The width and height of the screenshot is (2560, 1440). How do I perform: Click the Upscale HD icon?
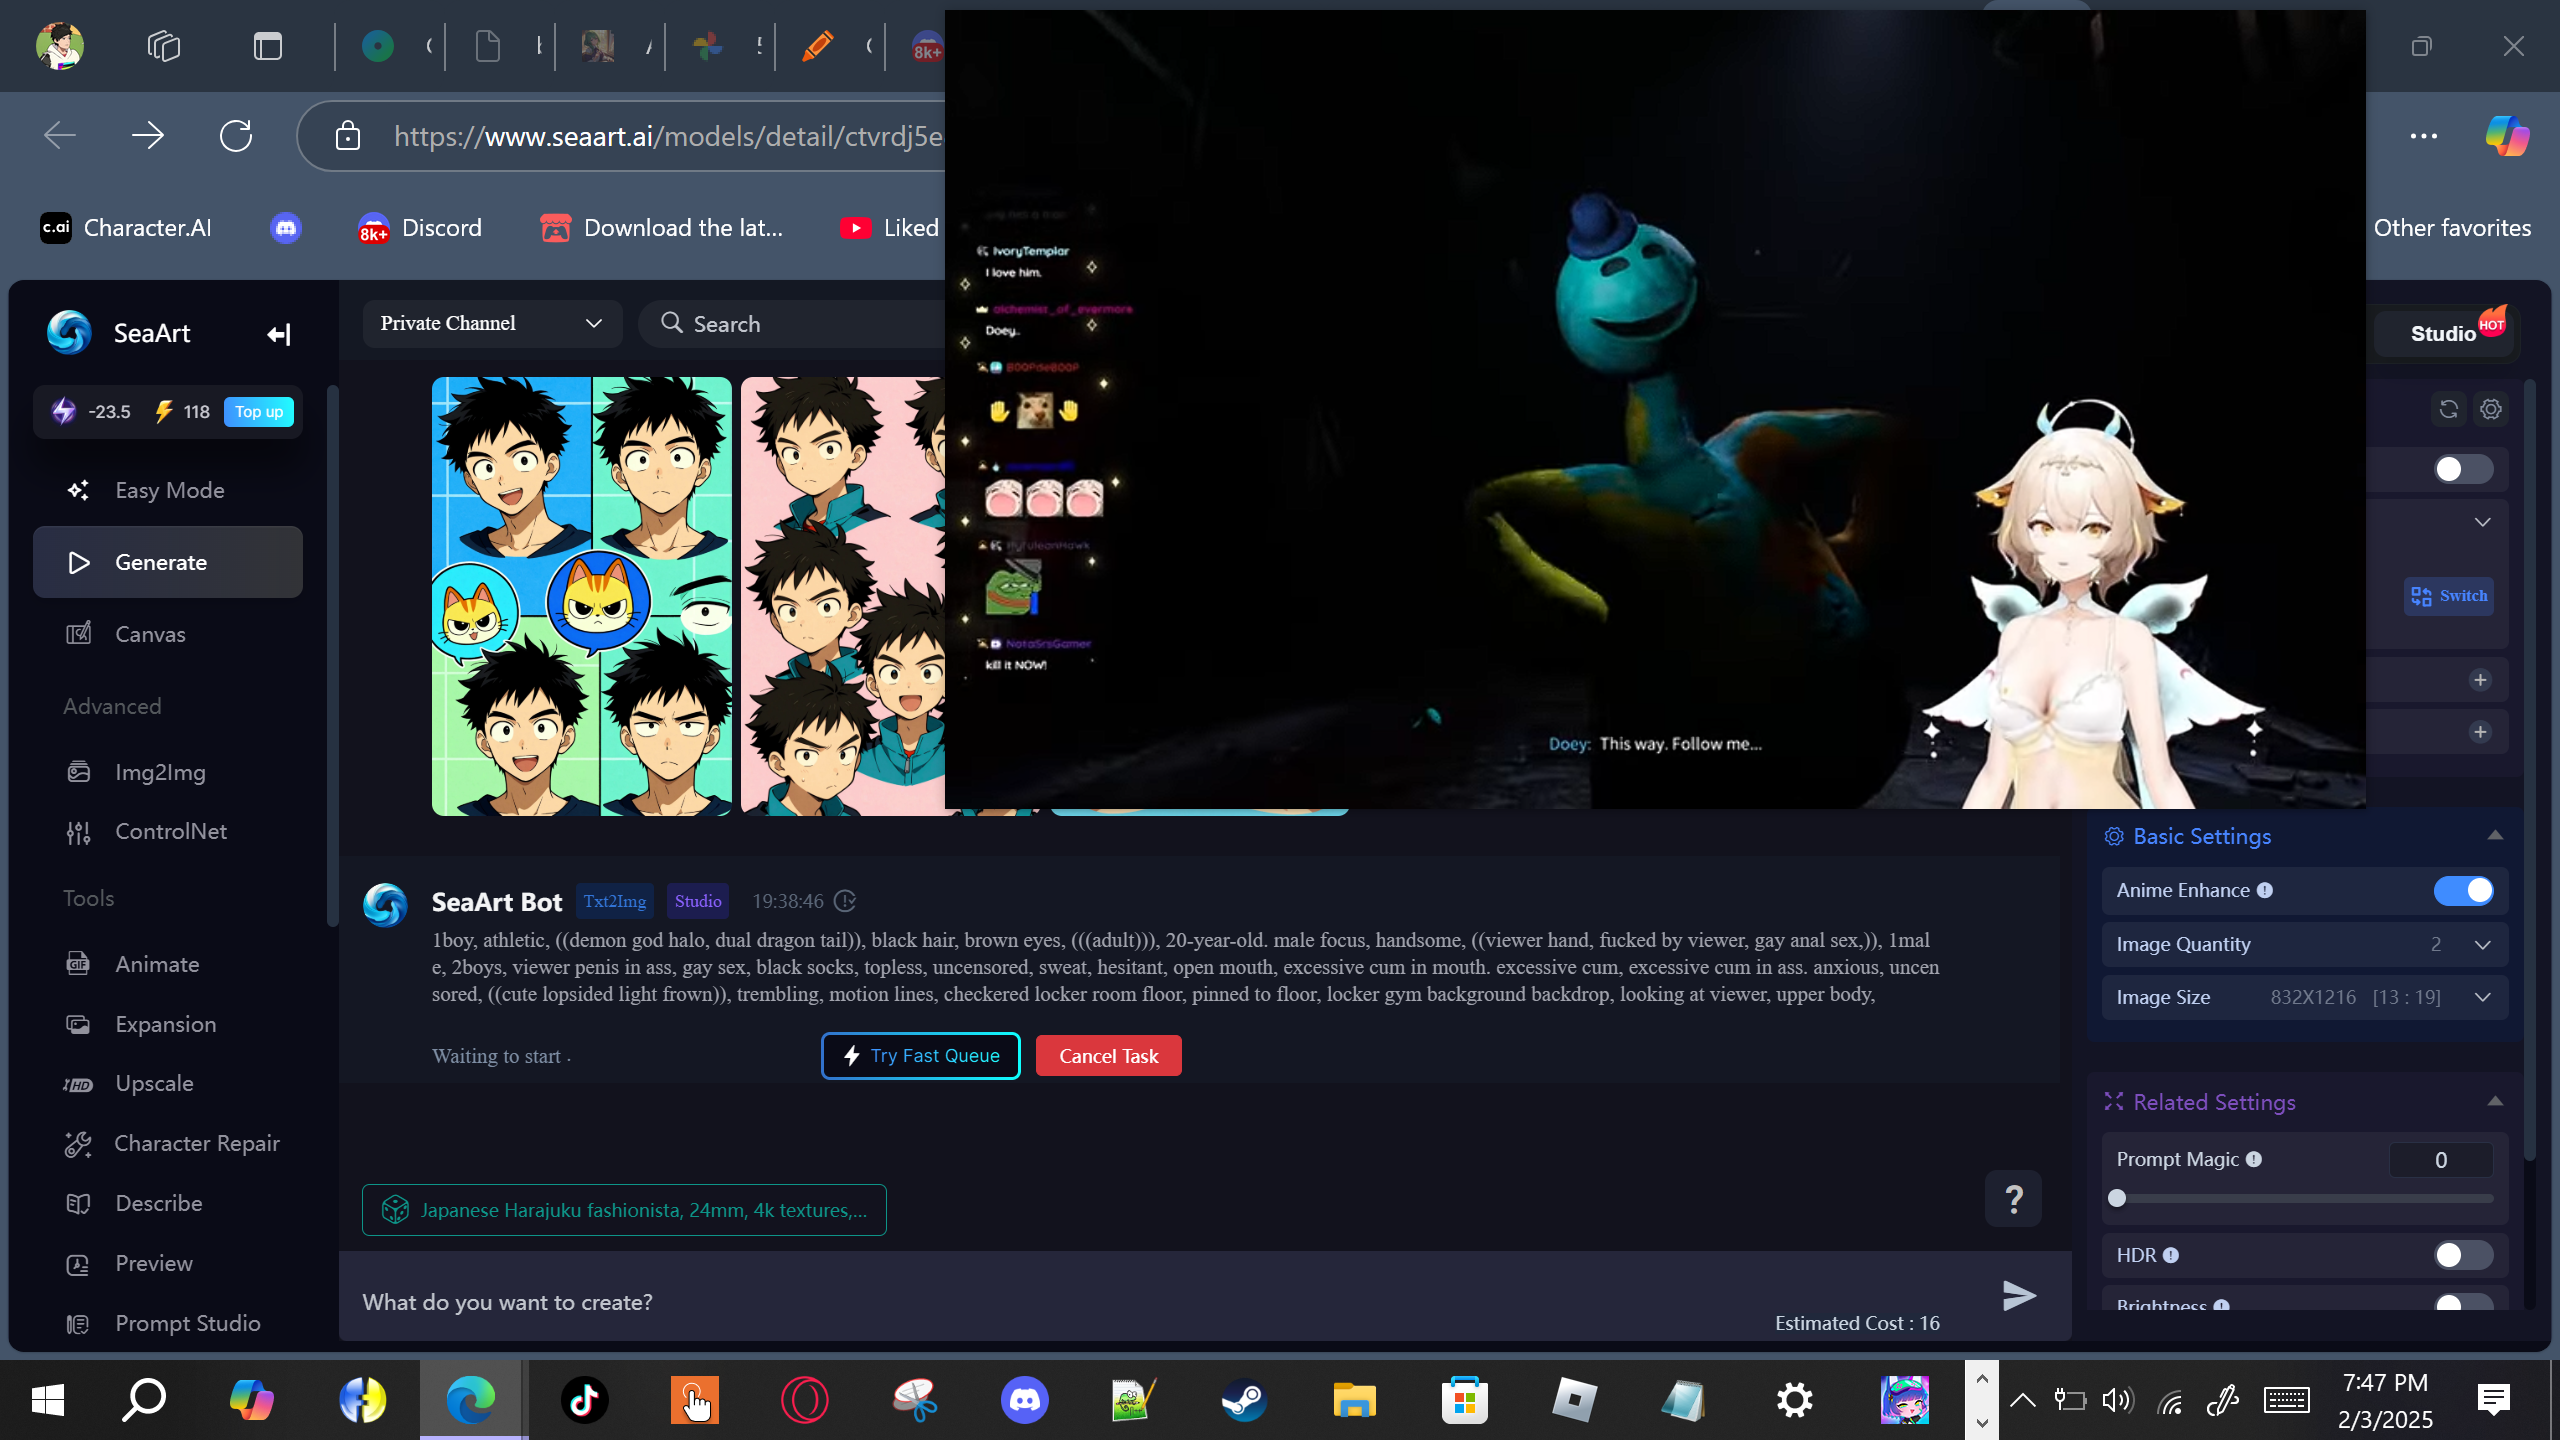[78, 1084]
